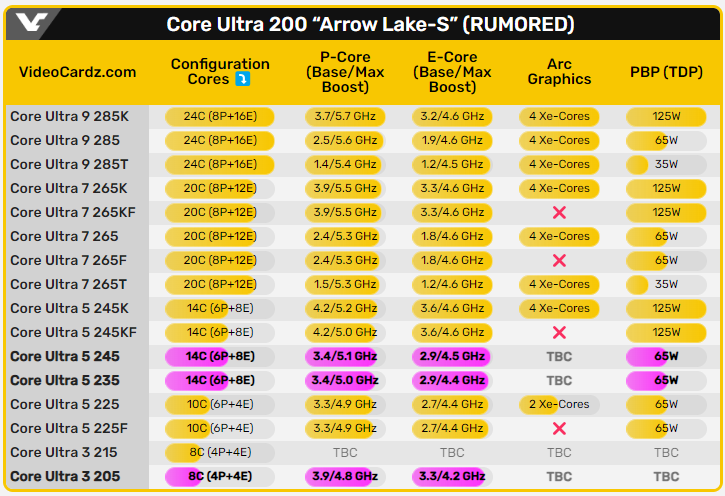The image size is (725, 496).
Task: Select the Core Ultra 3 205 row label
Action: pyautogui.click(x=65, y=477)
